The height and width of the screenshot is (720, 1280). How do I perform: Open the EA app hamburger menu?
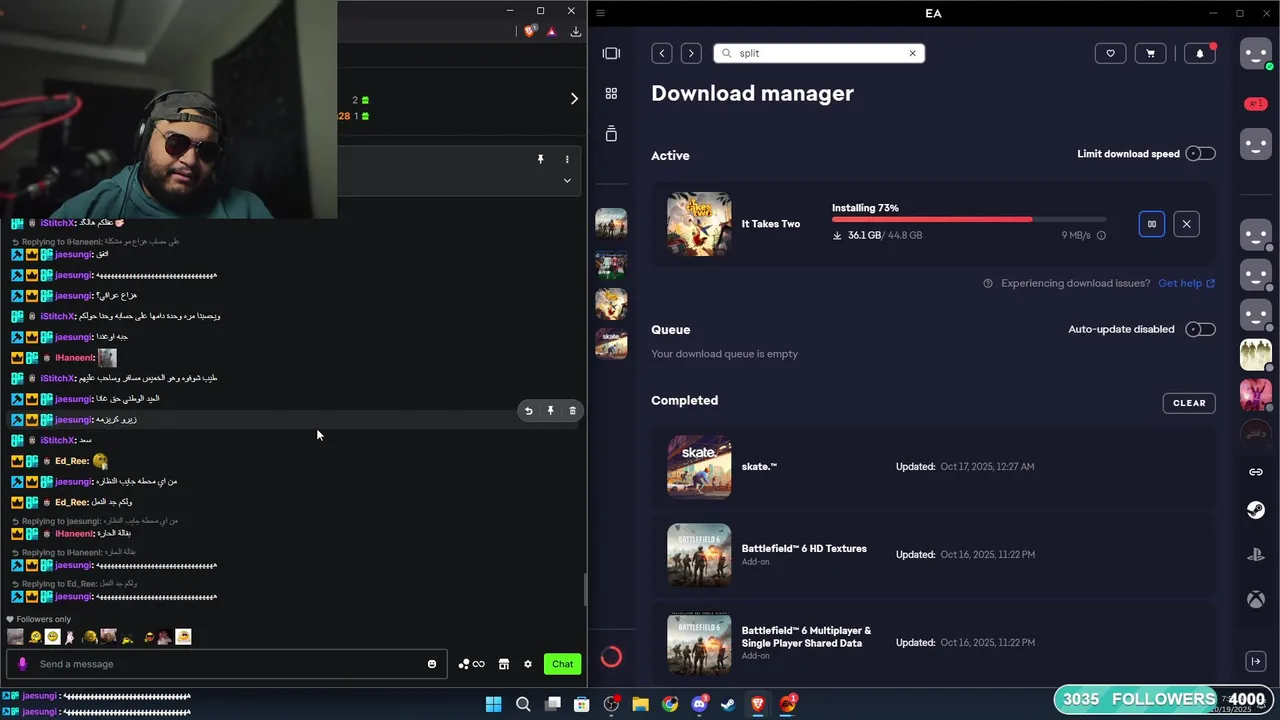coord(600,13)
